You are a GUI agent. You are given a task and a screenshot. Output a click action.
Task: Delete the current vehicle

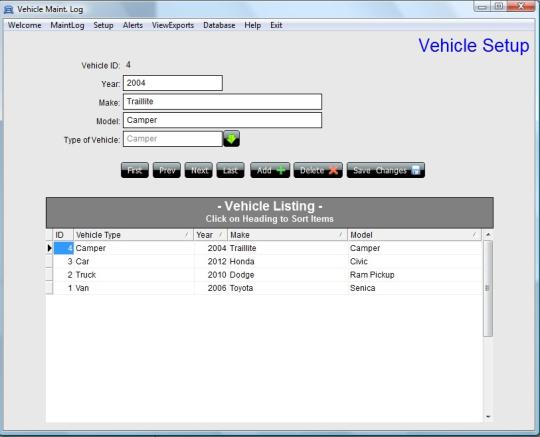[318, 170]
